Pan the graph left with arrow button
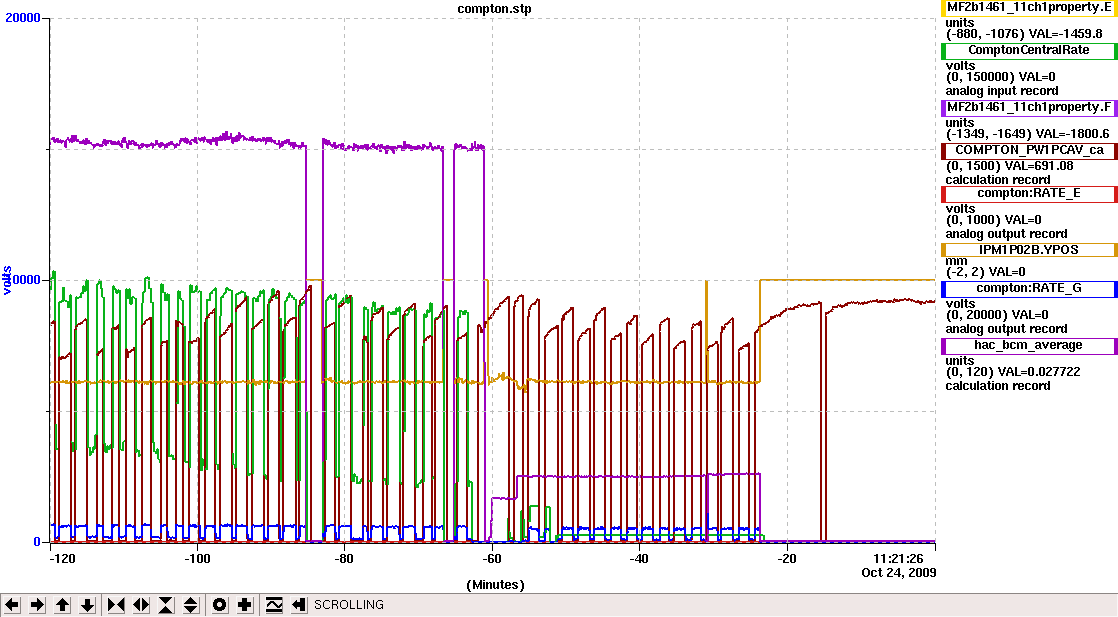The width and height of the screenshot is (1118, 617). 12,605
